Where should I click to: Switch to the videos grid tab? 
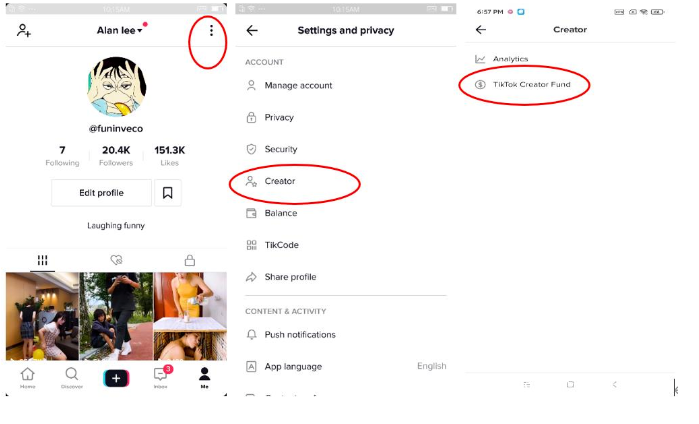[42, 260]
